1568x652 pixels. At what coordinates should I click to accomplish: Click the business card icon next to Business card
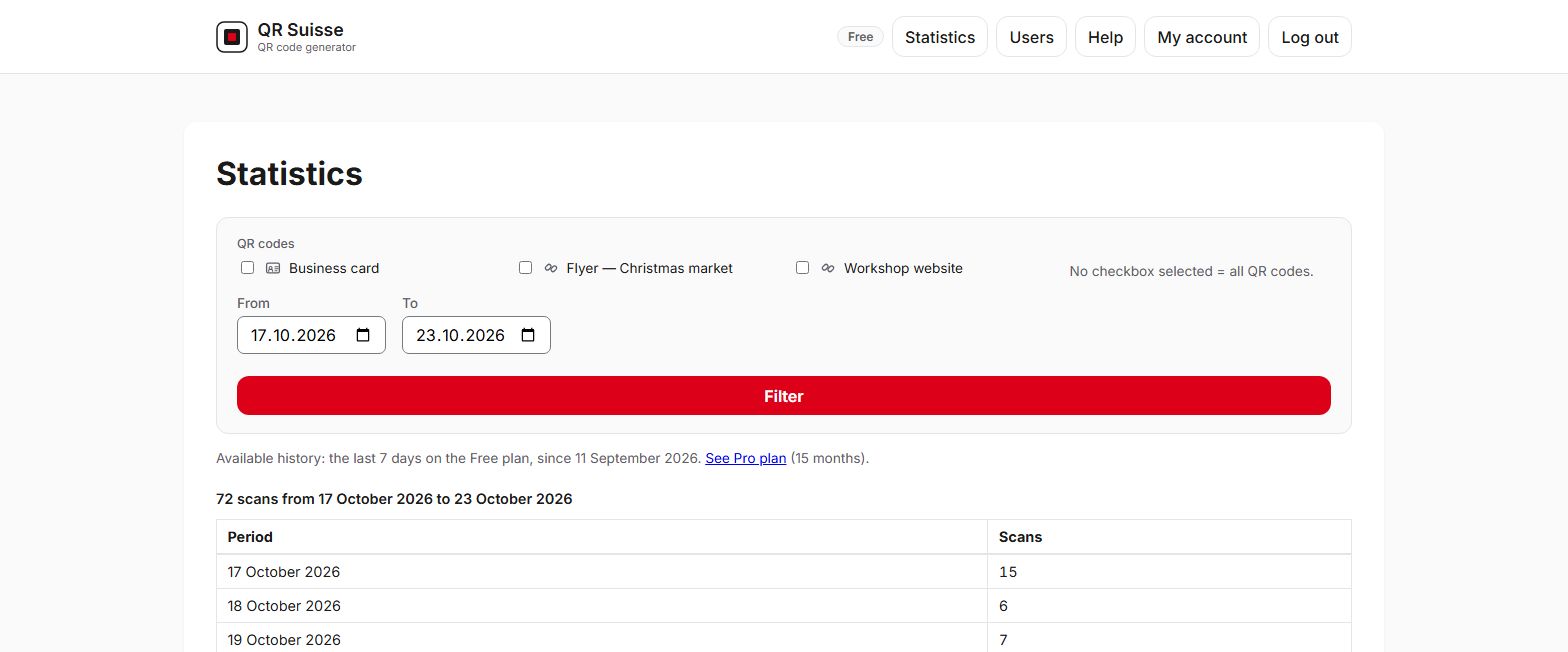(273, 268)
